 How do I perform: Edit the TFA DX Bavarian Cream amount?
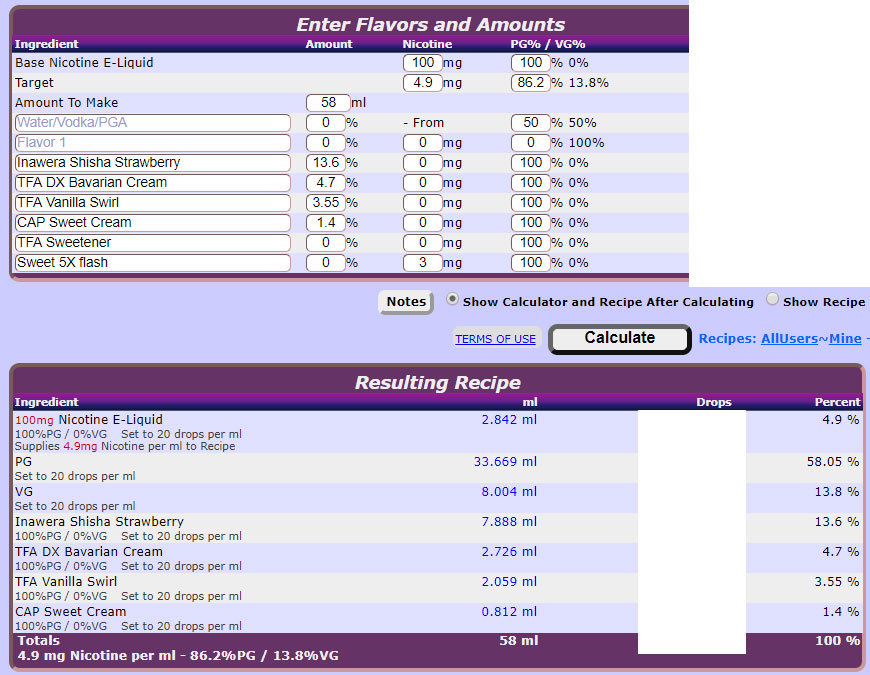[x=325, y=183]
